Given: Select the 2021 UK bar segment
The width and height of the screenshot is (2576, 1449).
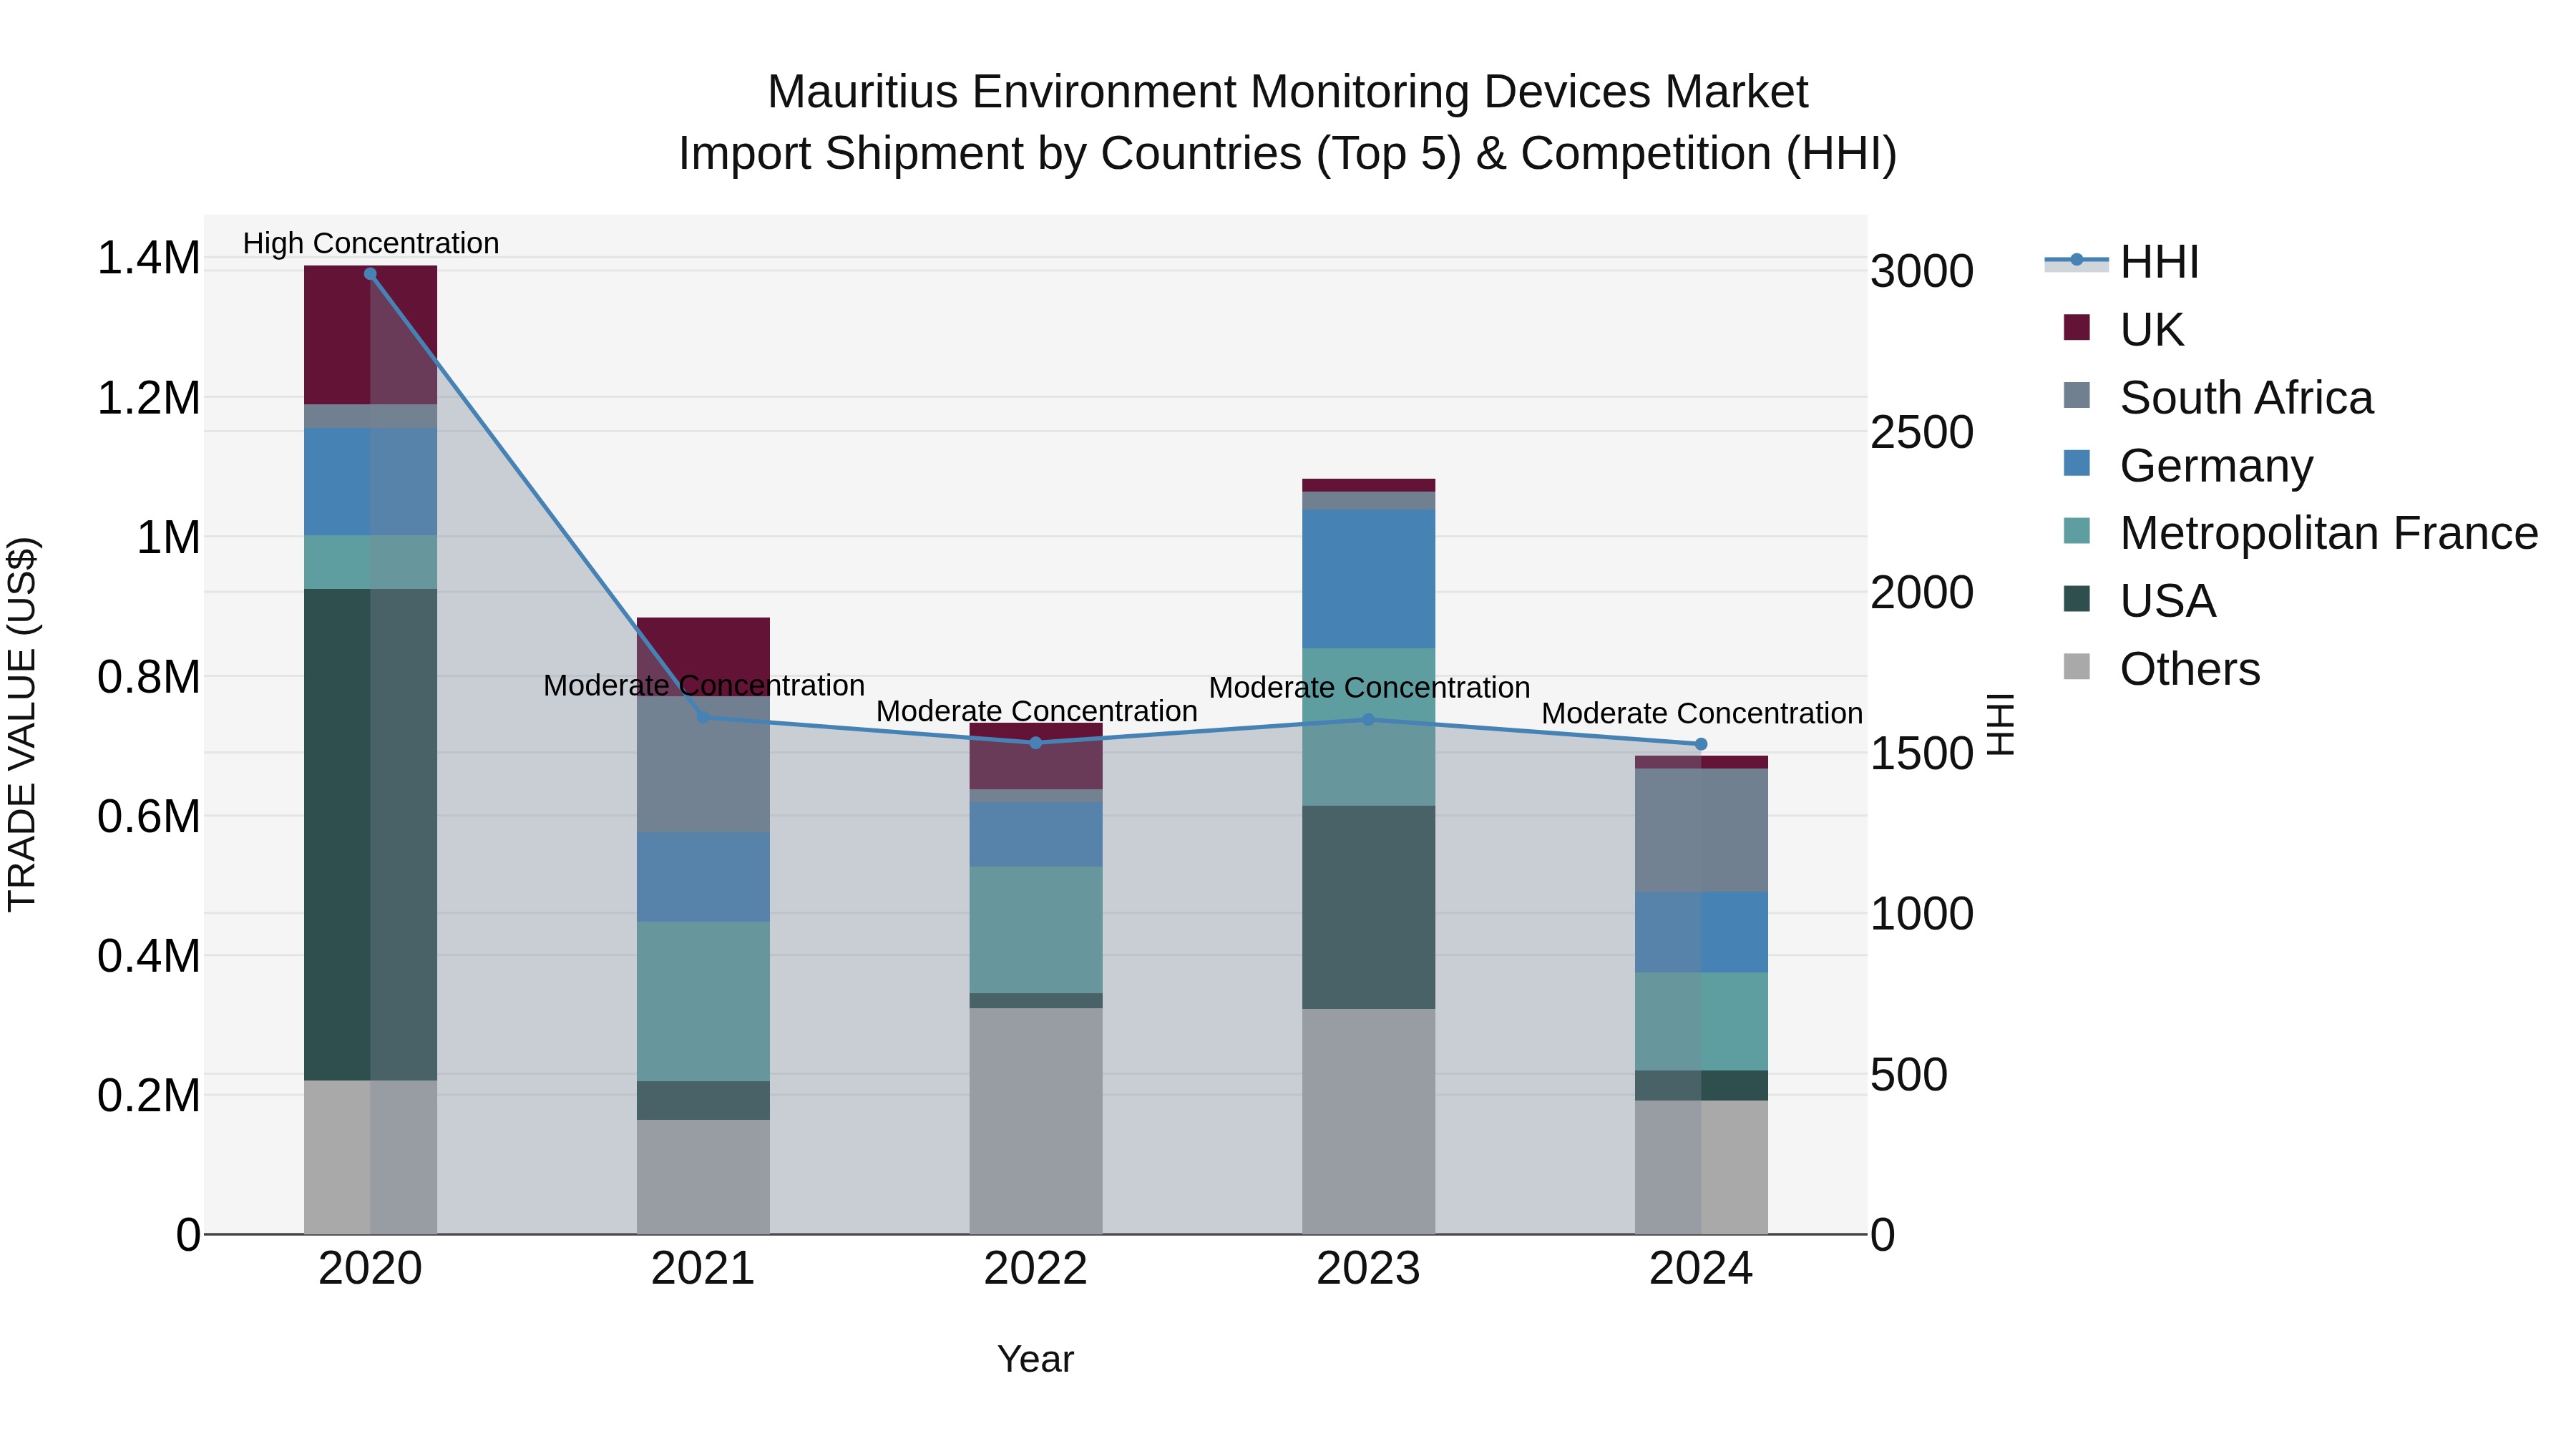Looking at the screenshot, I should tap(703, 657).
